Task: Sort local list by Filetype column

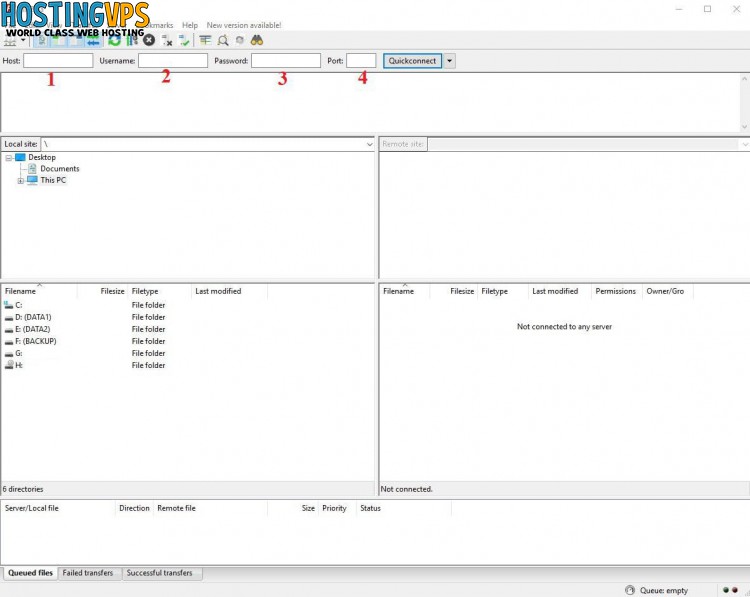Action: 159,291
